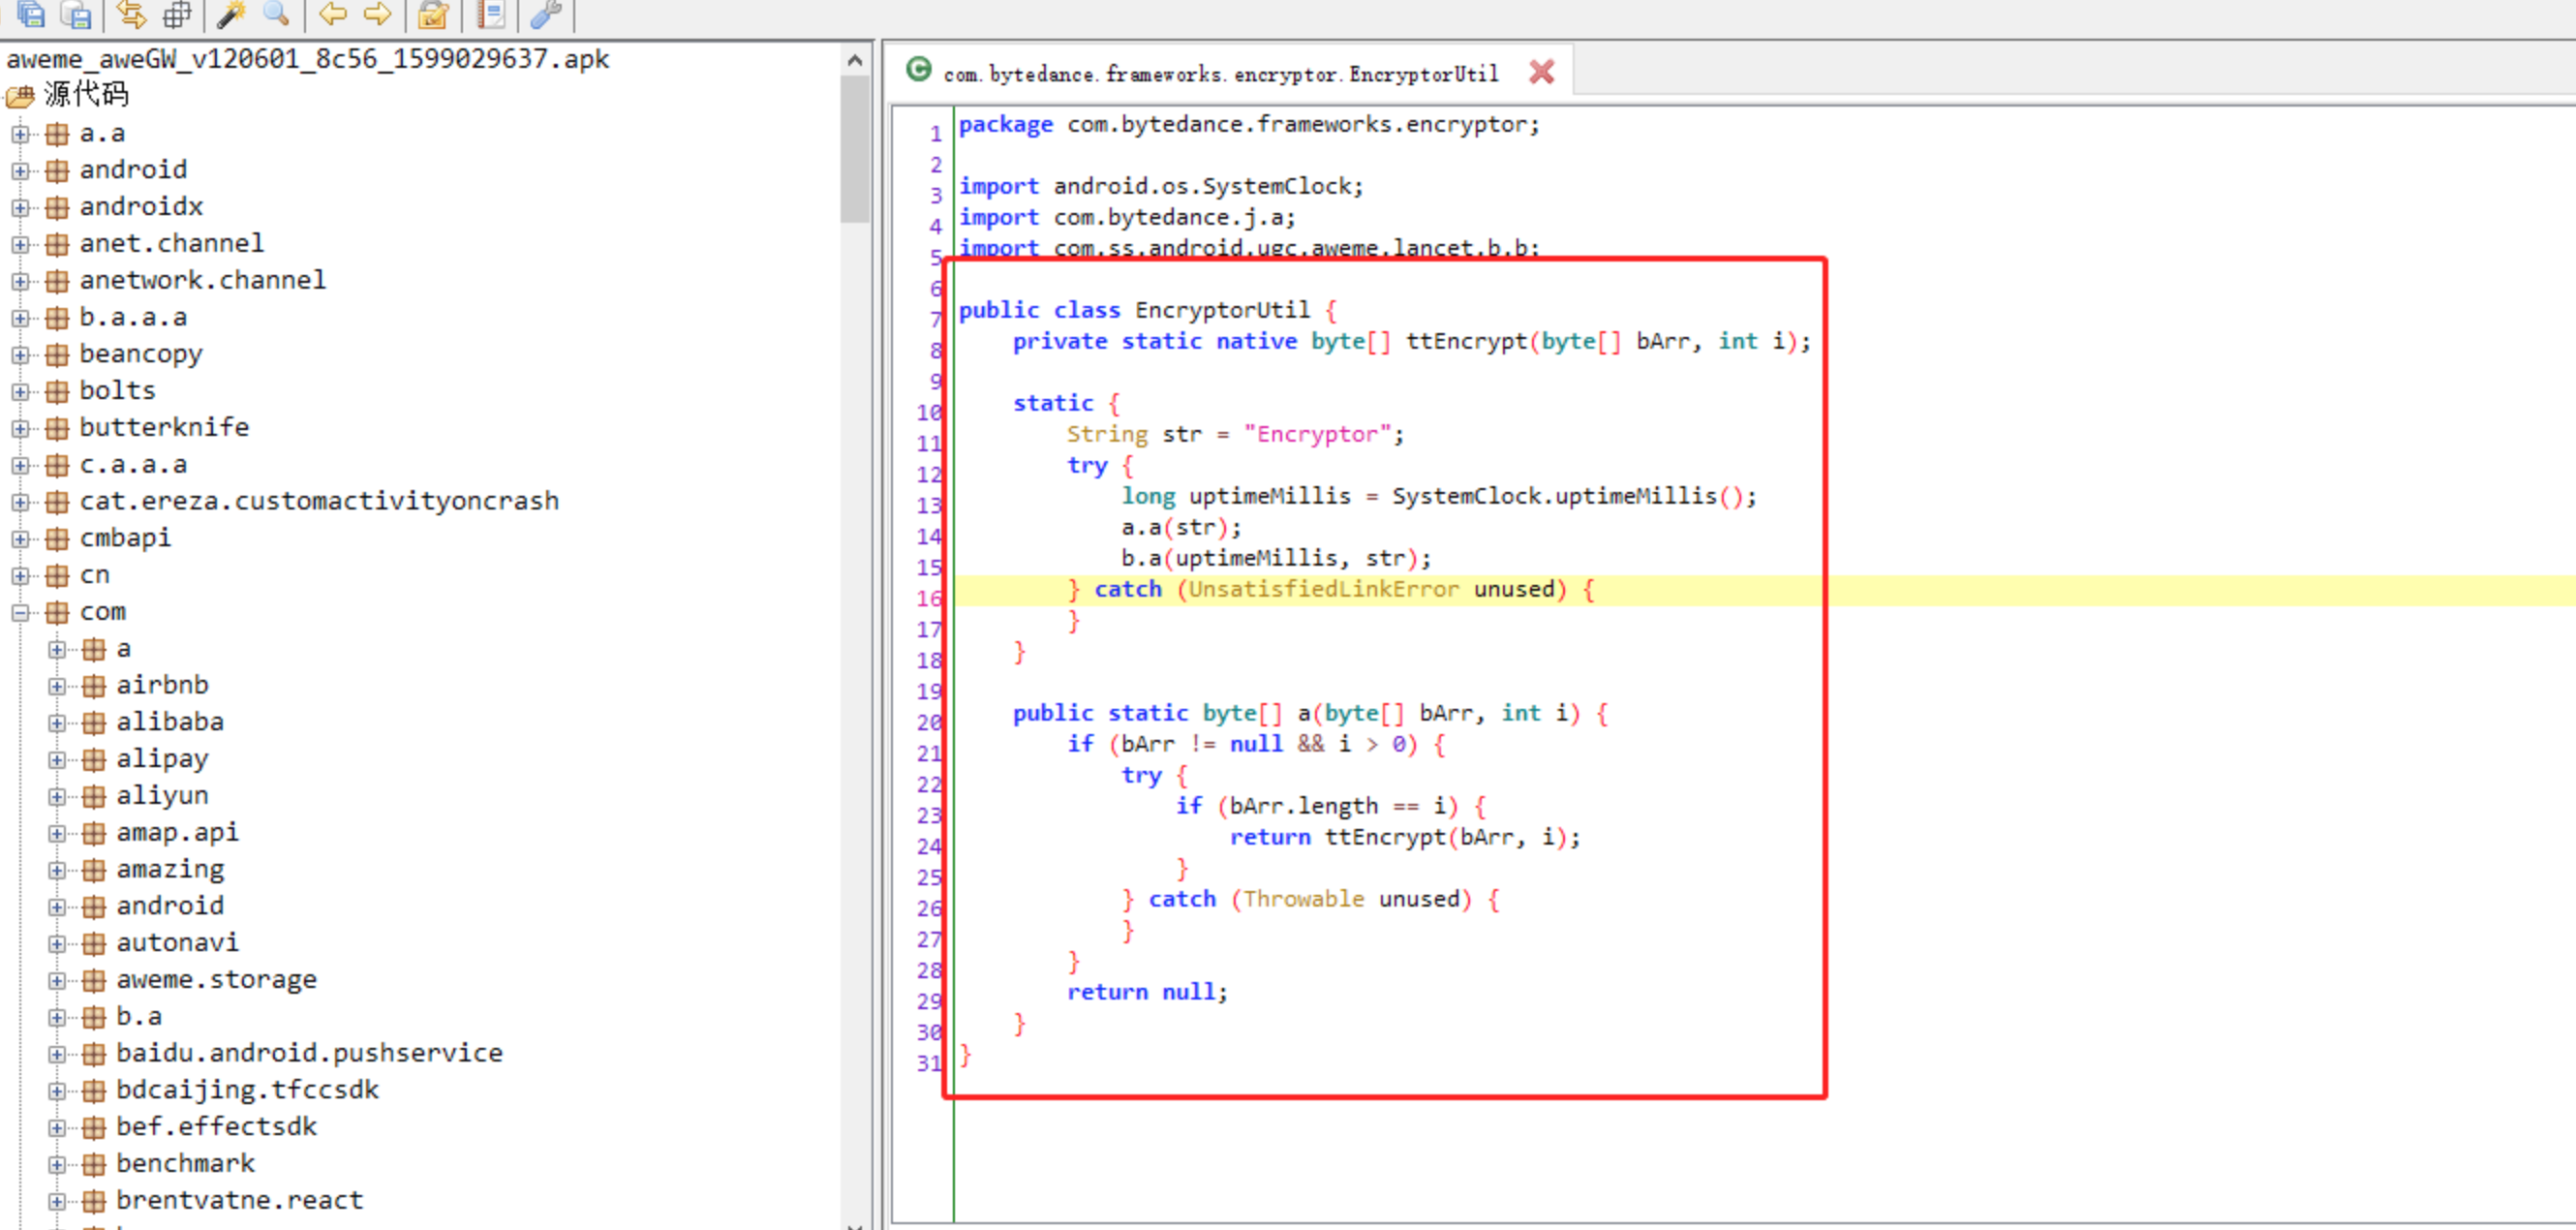The image size is (2576, 1230).
Task: Click the Save all toolbar icon
Action: (31, 14)
